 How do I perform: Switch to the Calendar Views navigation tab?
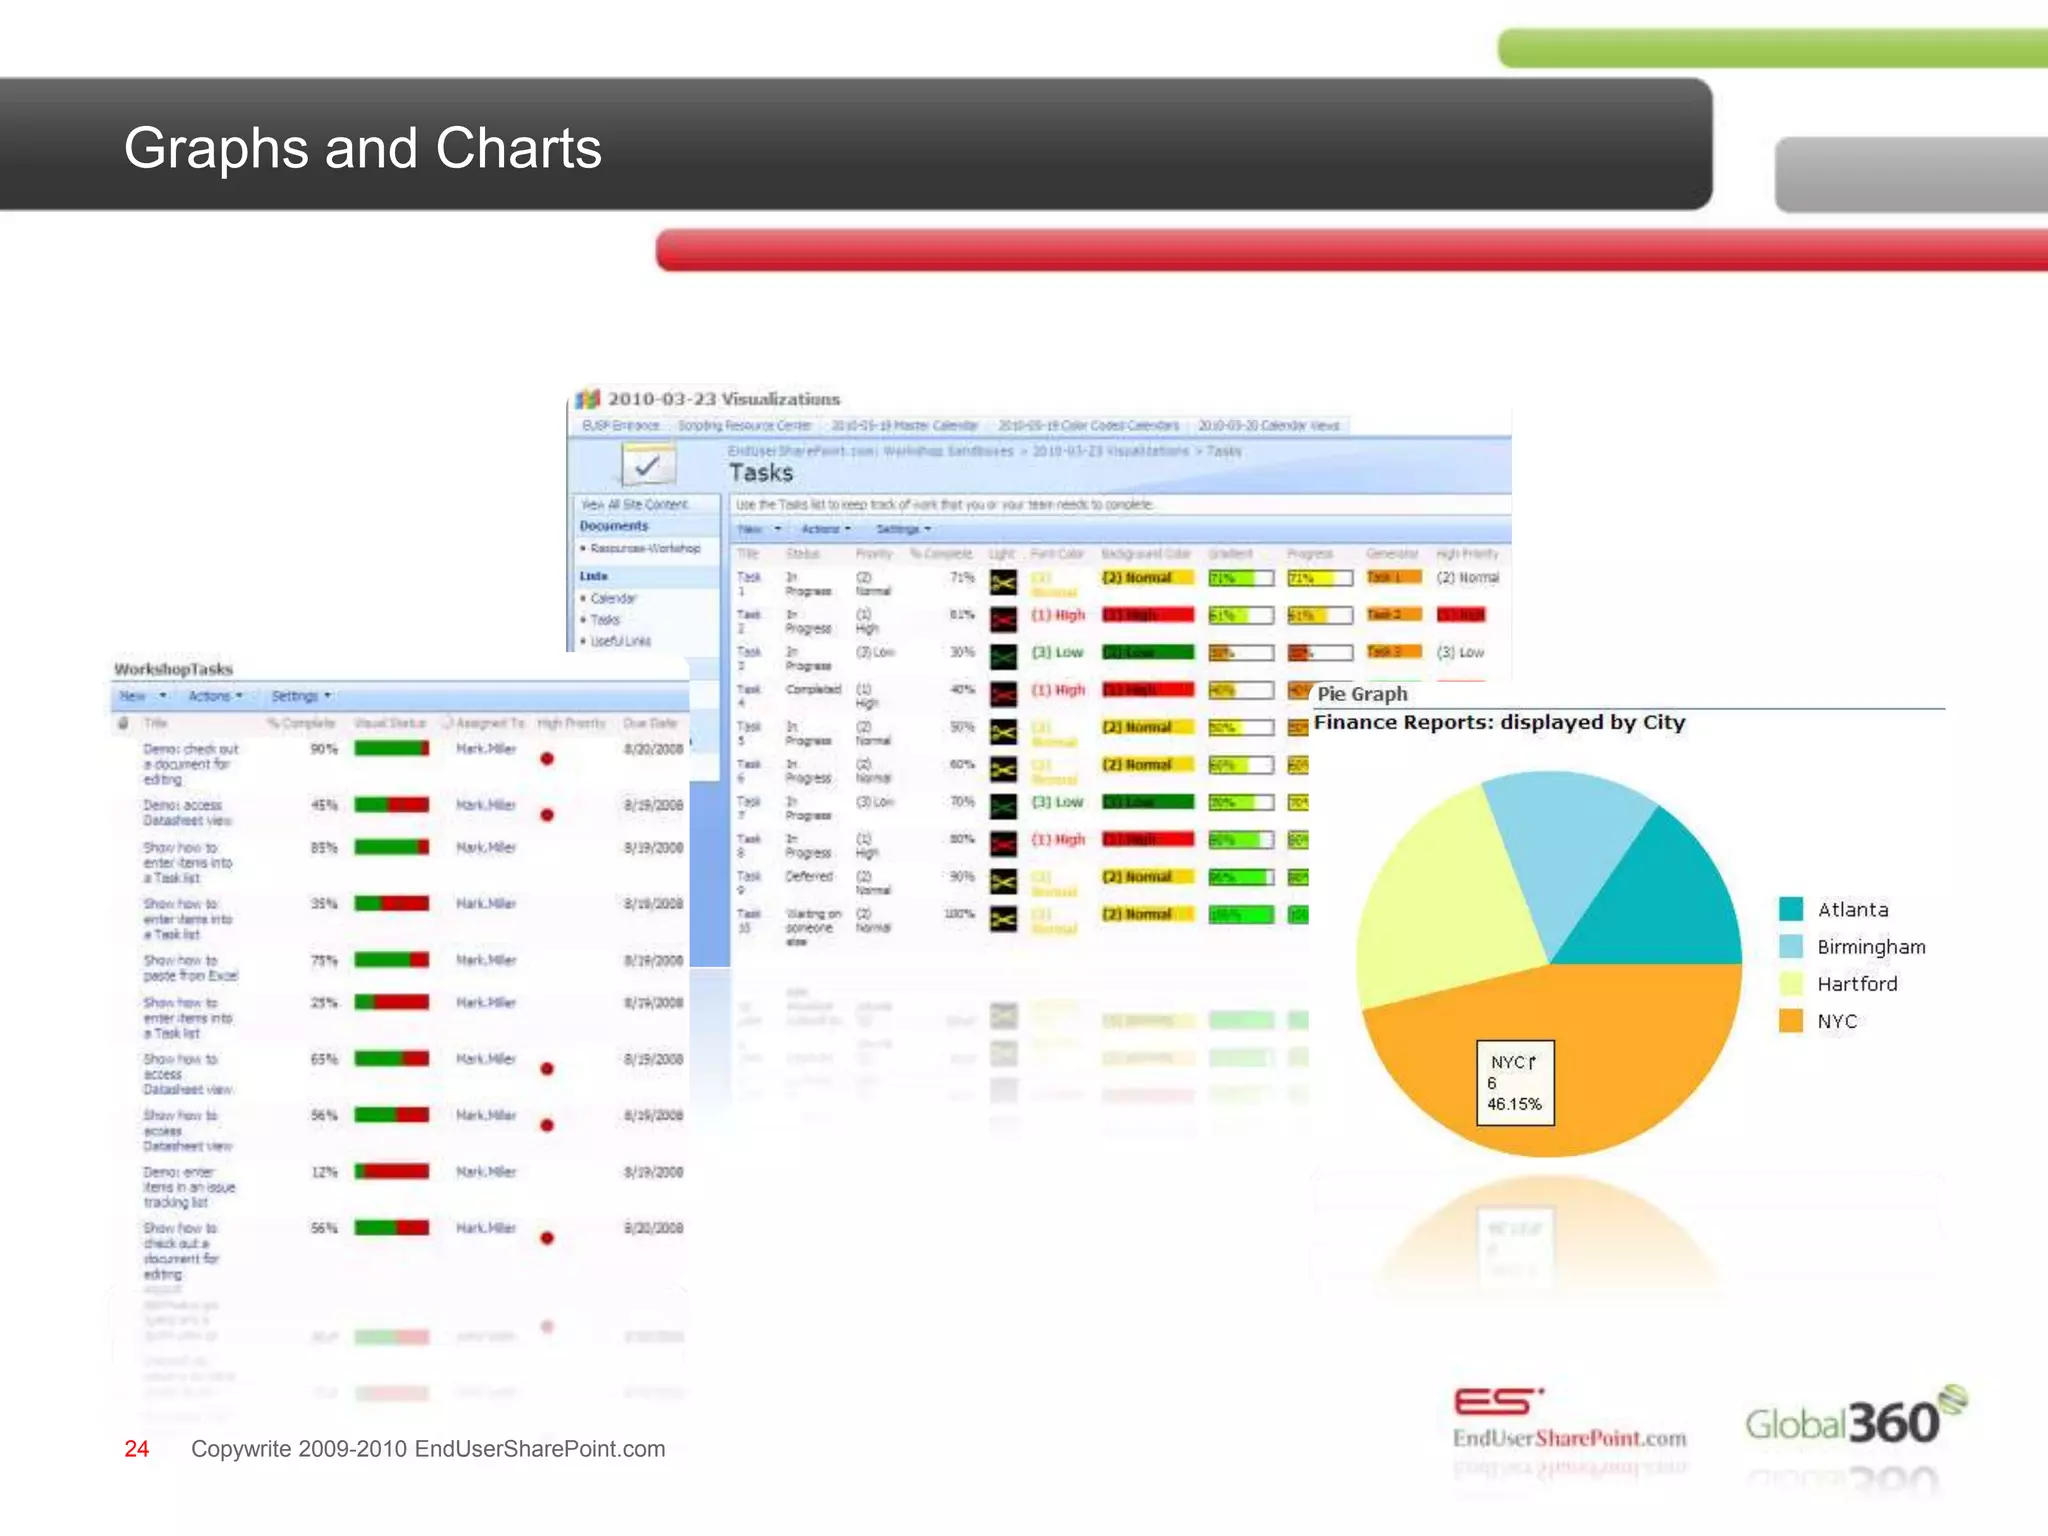[x=1268, y=425]
